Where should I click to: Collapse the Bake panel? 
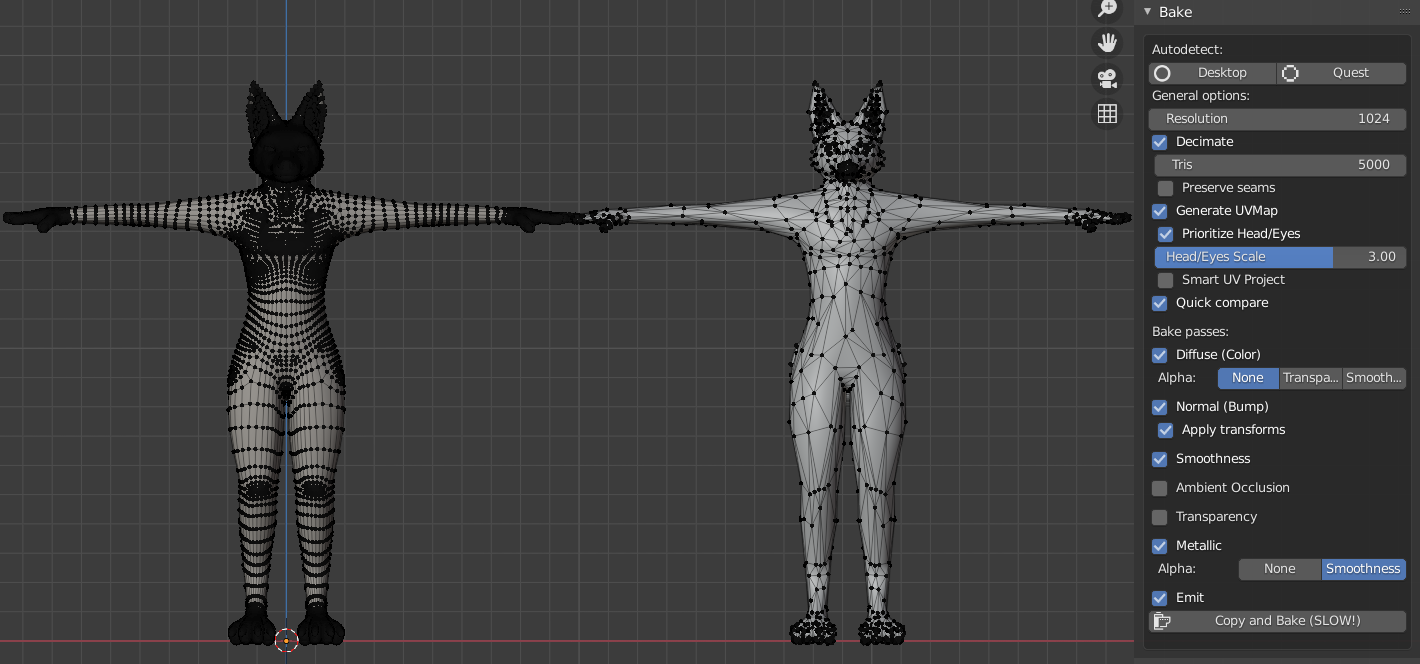pos(1148,12)
